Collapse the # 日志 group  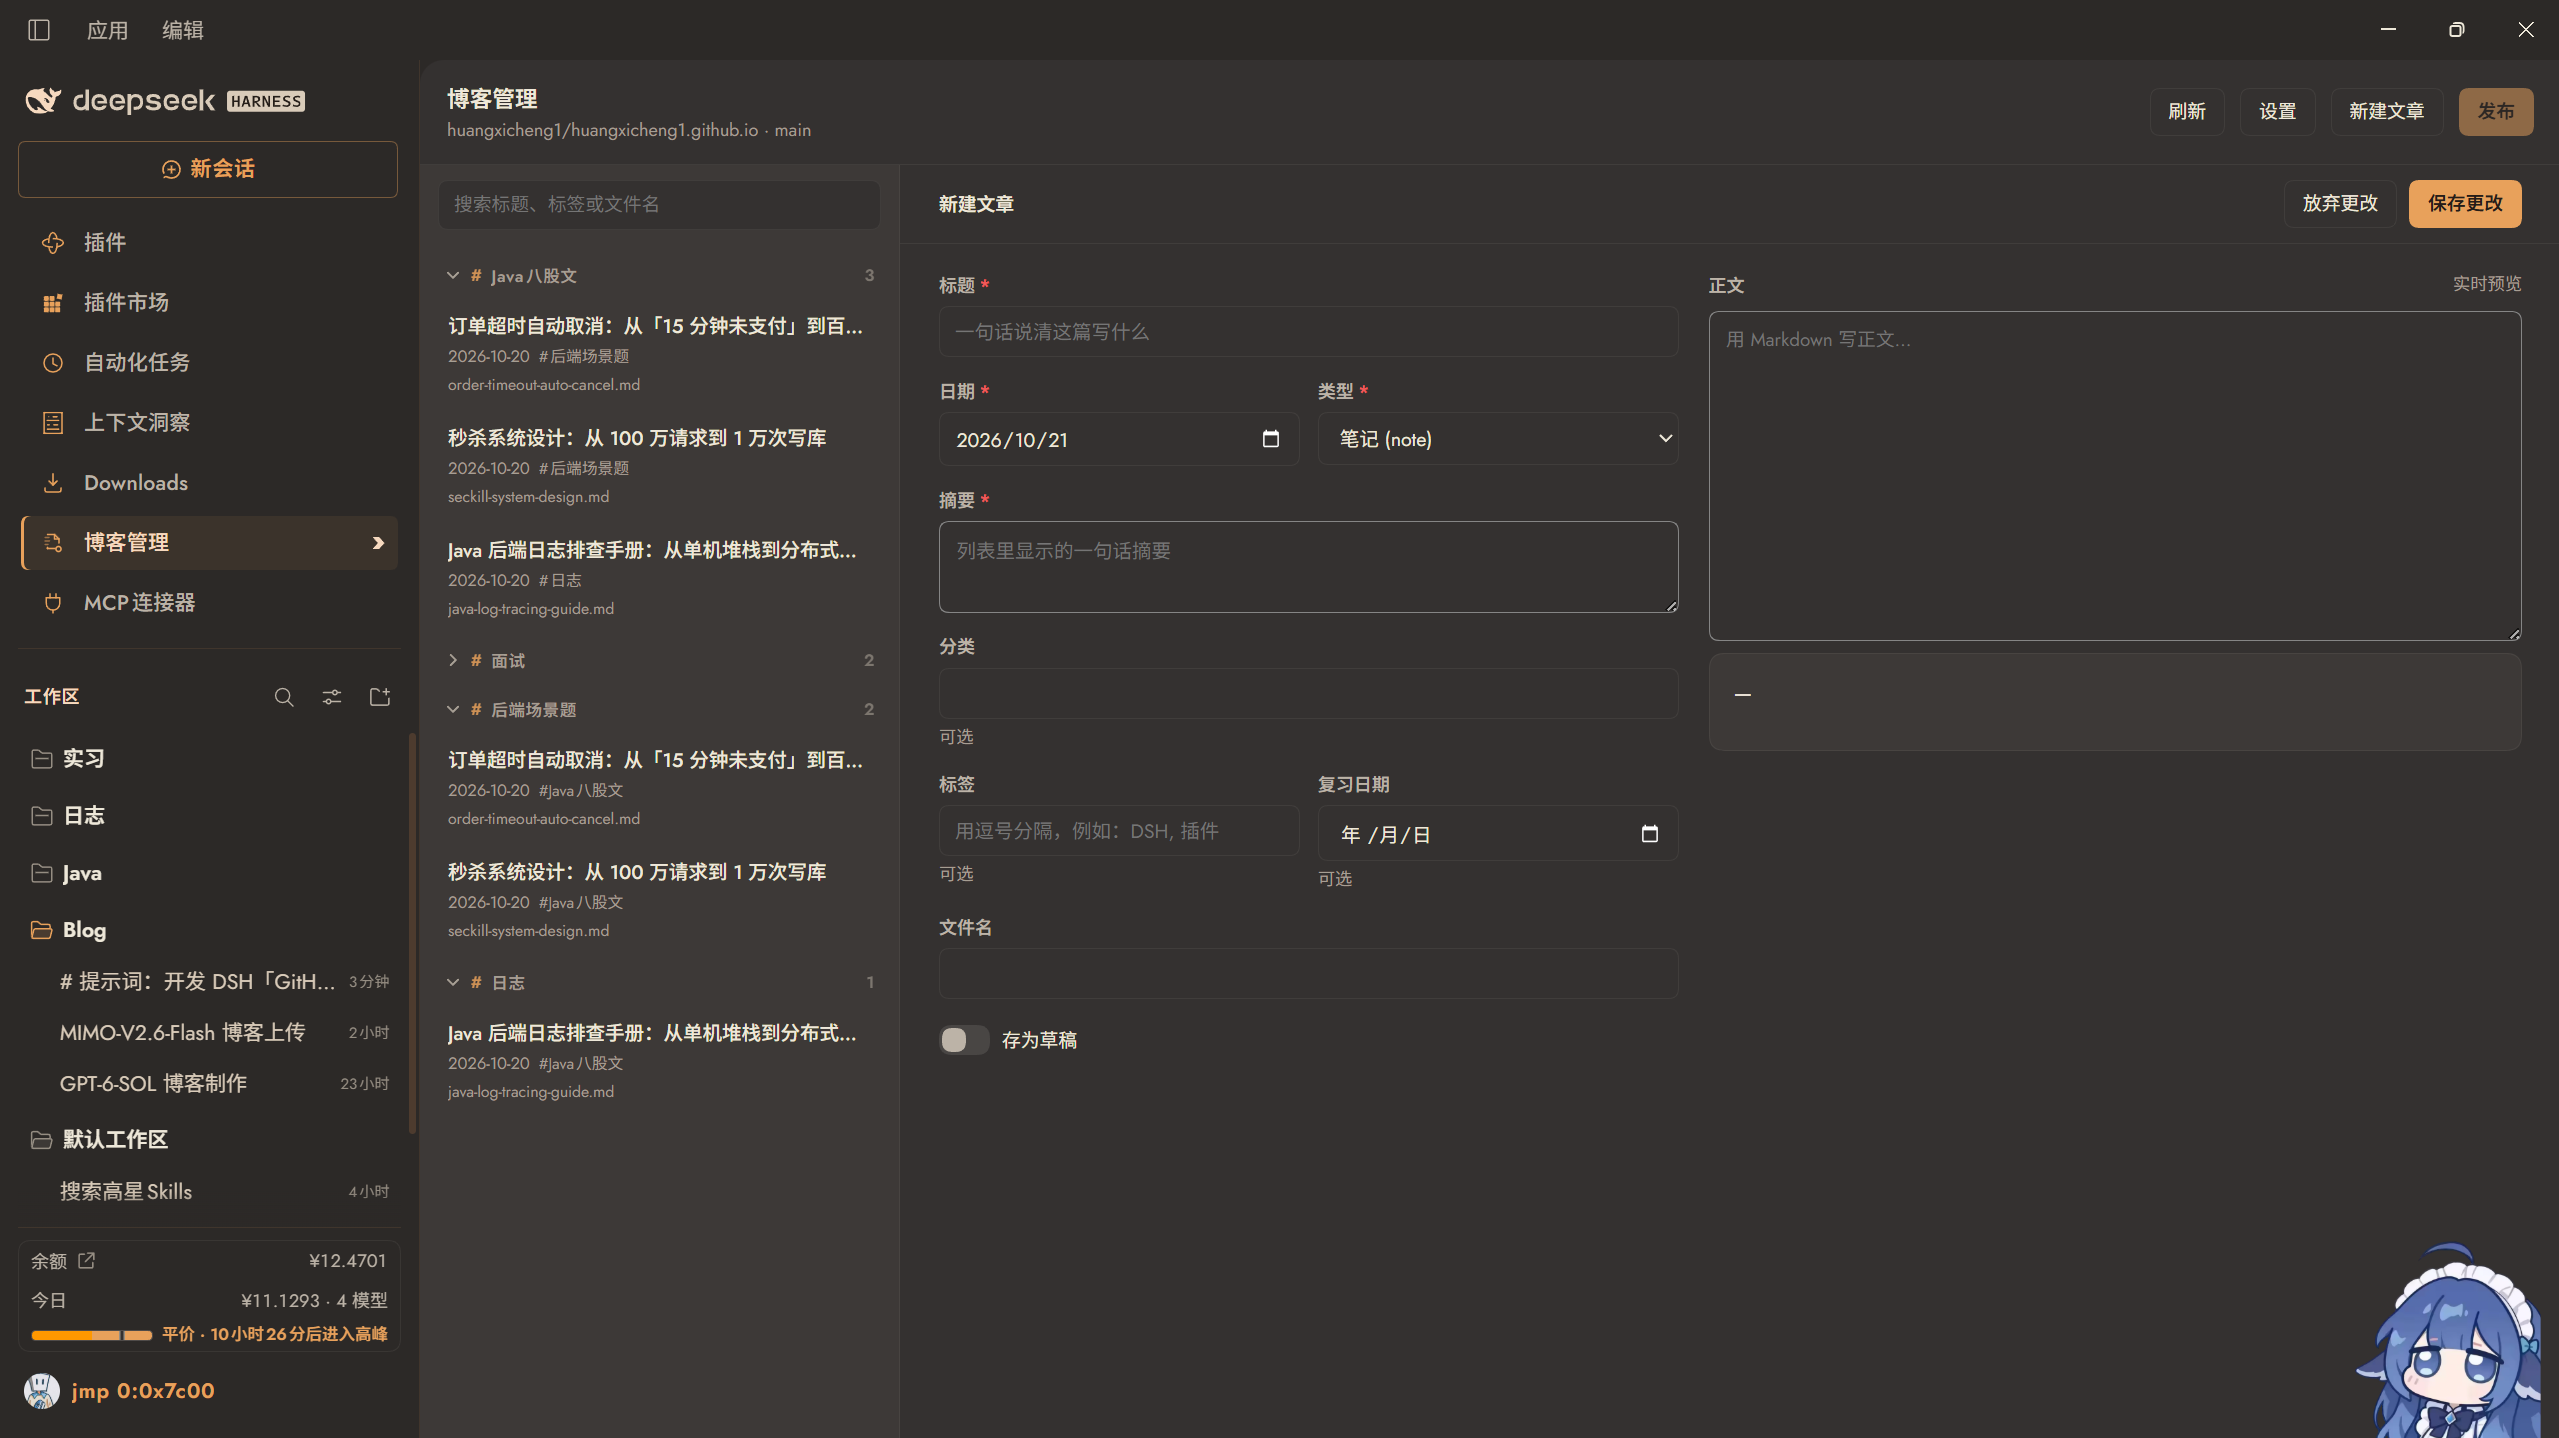[453, 982]
